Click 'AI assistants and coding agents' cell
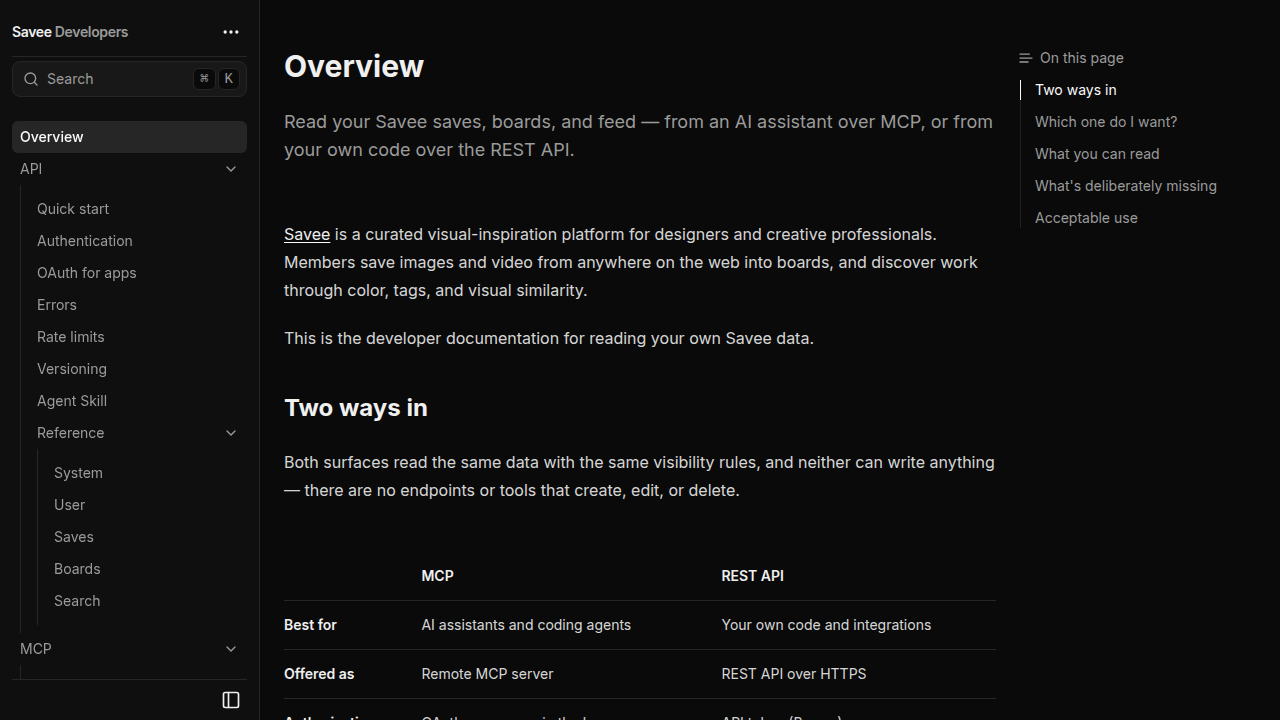 [526, 625]
